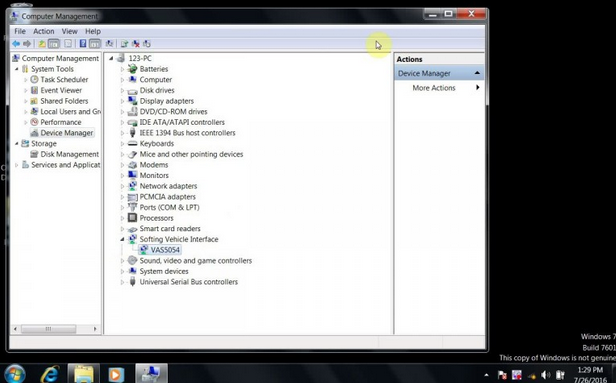Select Event Viewer in System Tools
Image resolution: width=616 pixels, height=383 pixels.
[61, 90]
